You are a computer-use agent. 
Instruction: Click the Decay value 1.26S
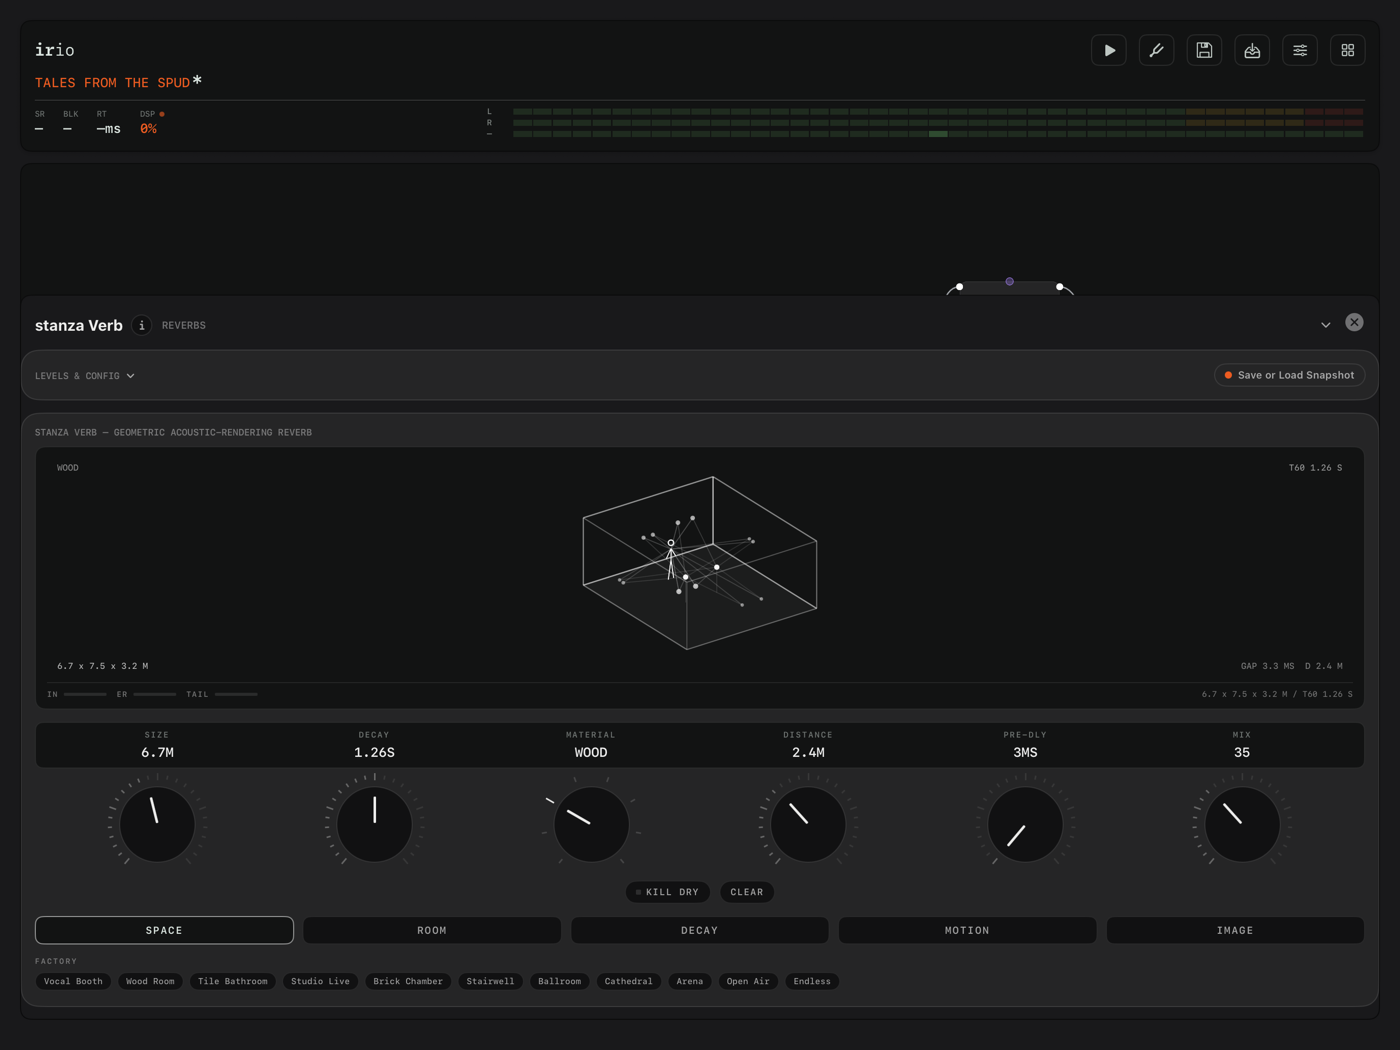(374, 753)
